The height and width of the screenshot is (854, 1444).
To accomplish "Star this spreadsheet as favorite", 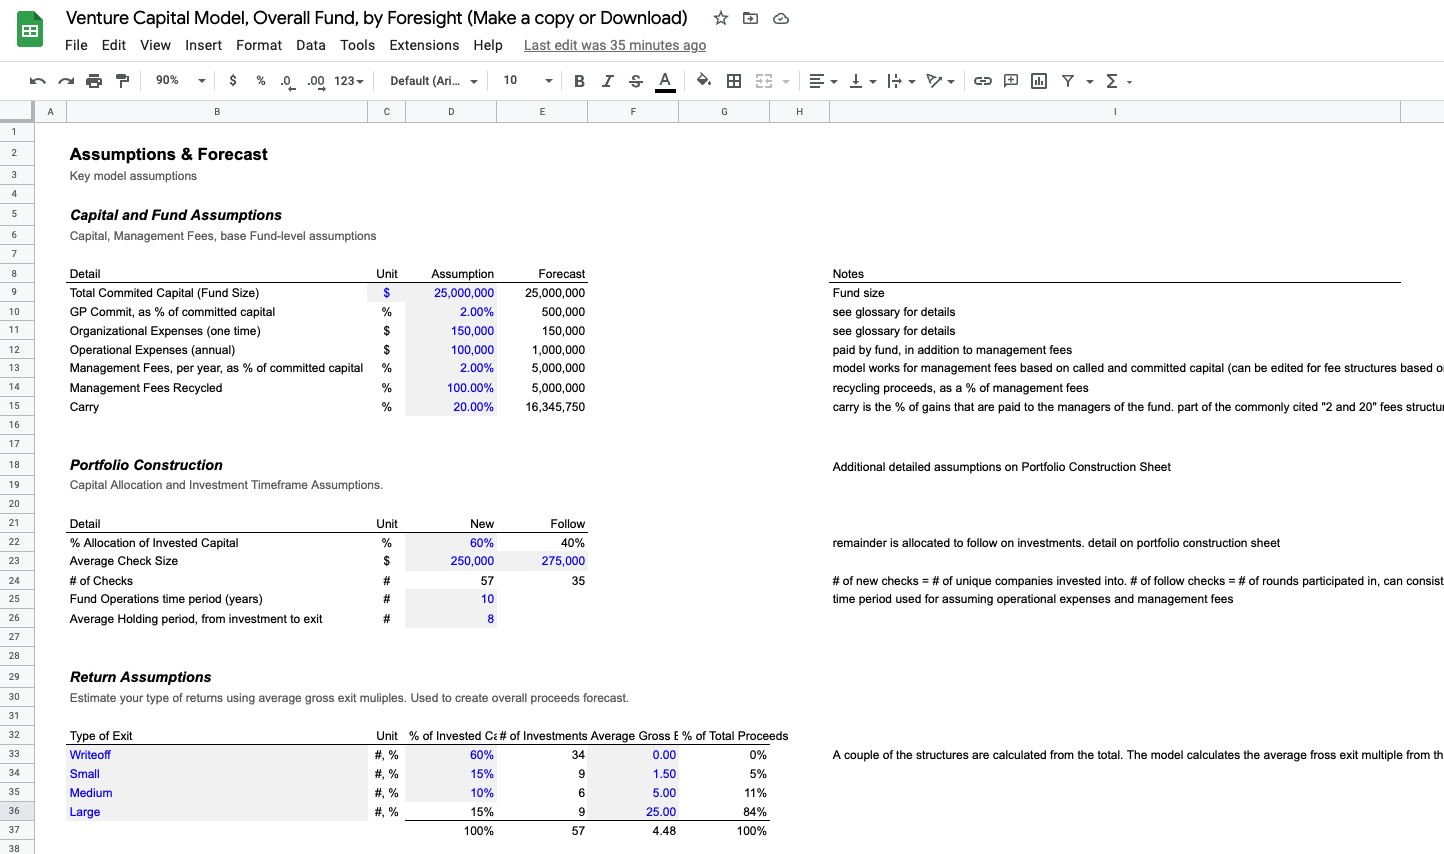I will 719,18.
